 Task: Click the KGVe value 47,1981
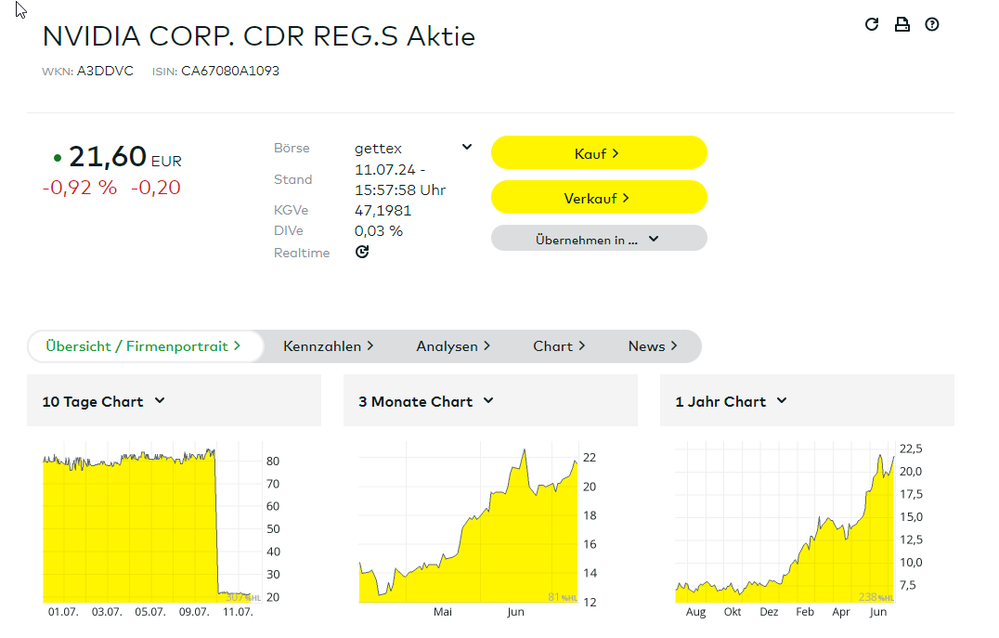click(383, 210)
